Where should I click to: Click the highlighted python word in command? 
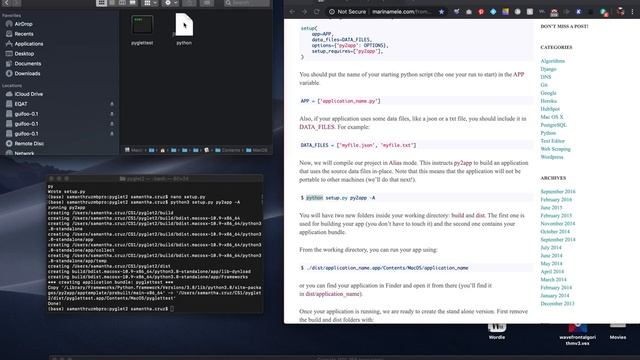tap(314, 198)
